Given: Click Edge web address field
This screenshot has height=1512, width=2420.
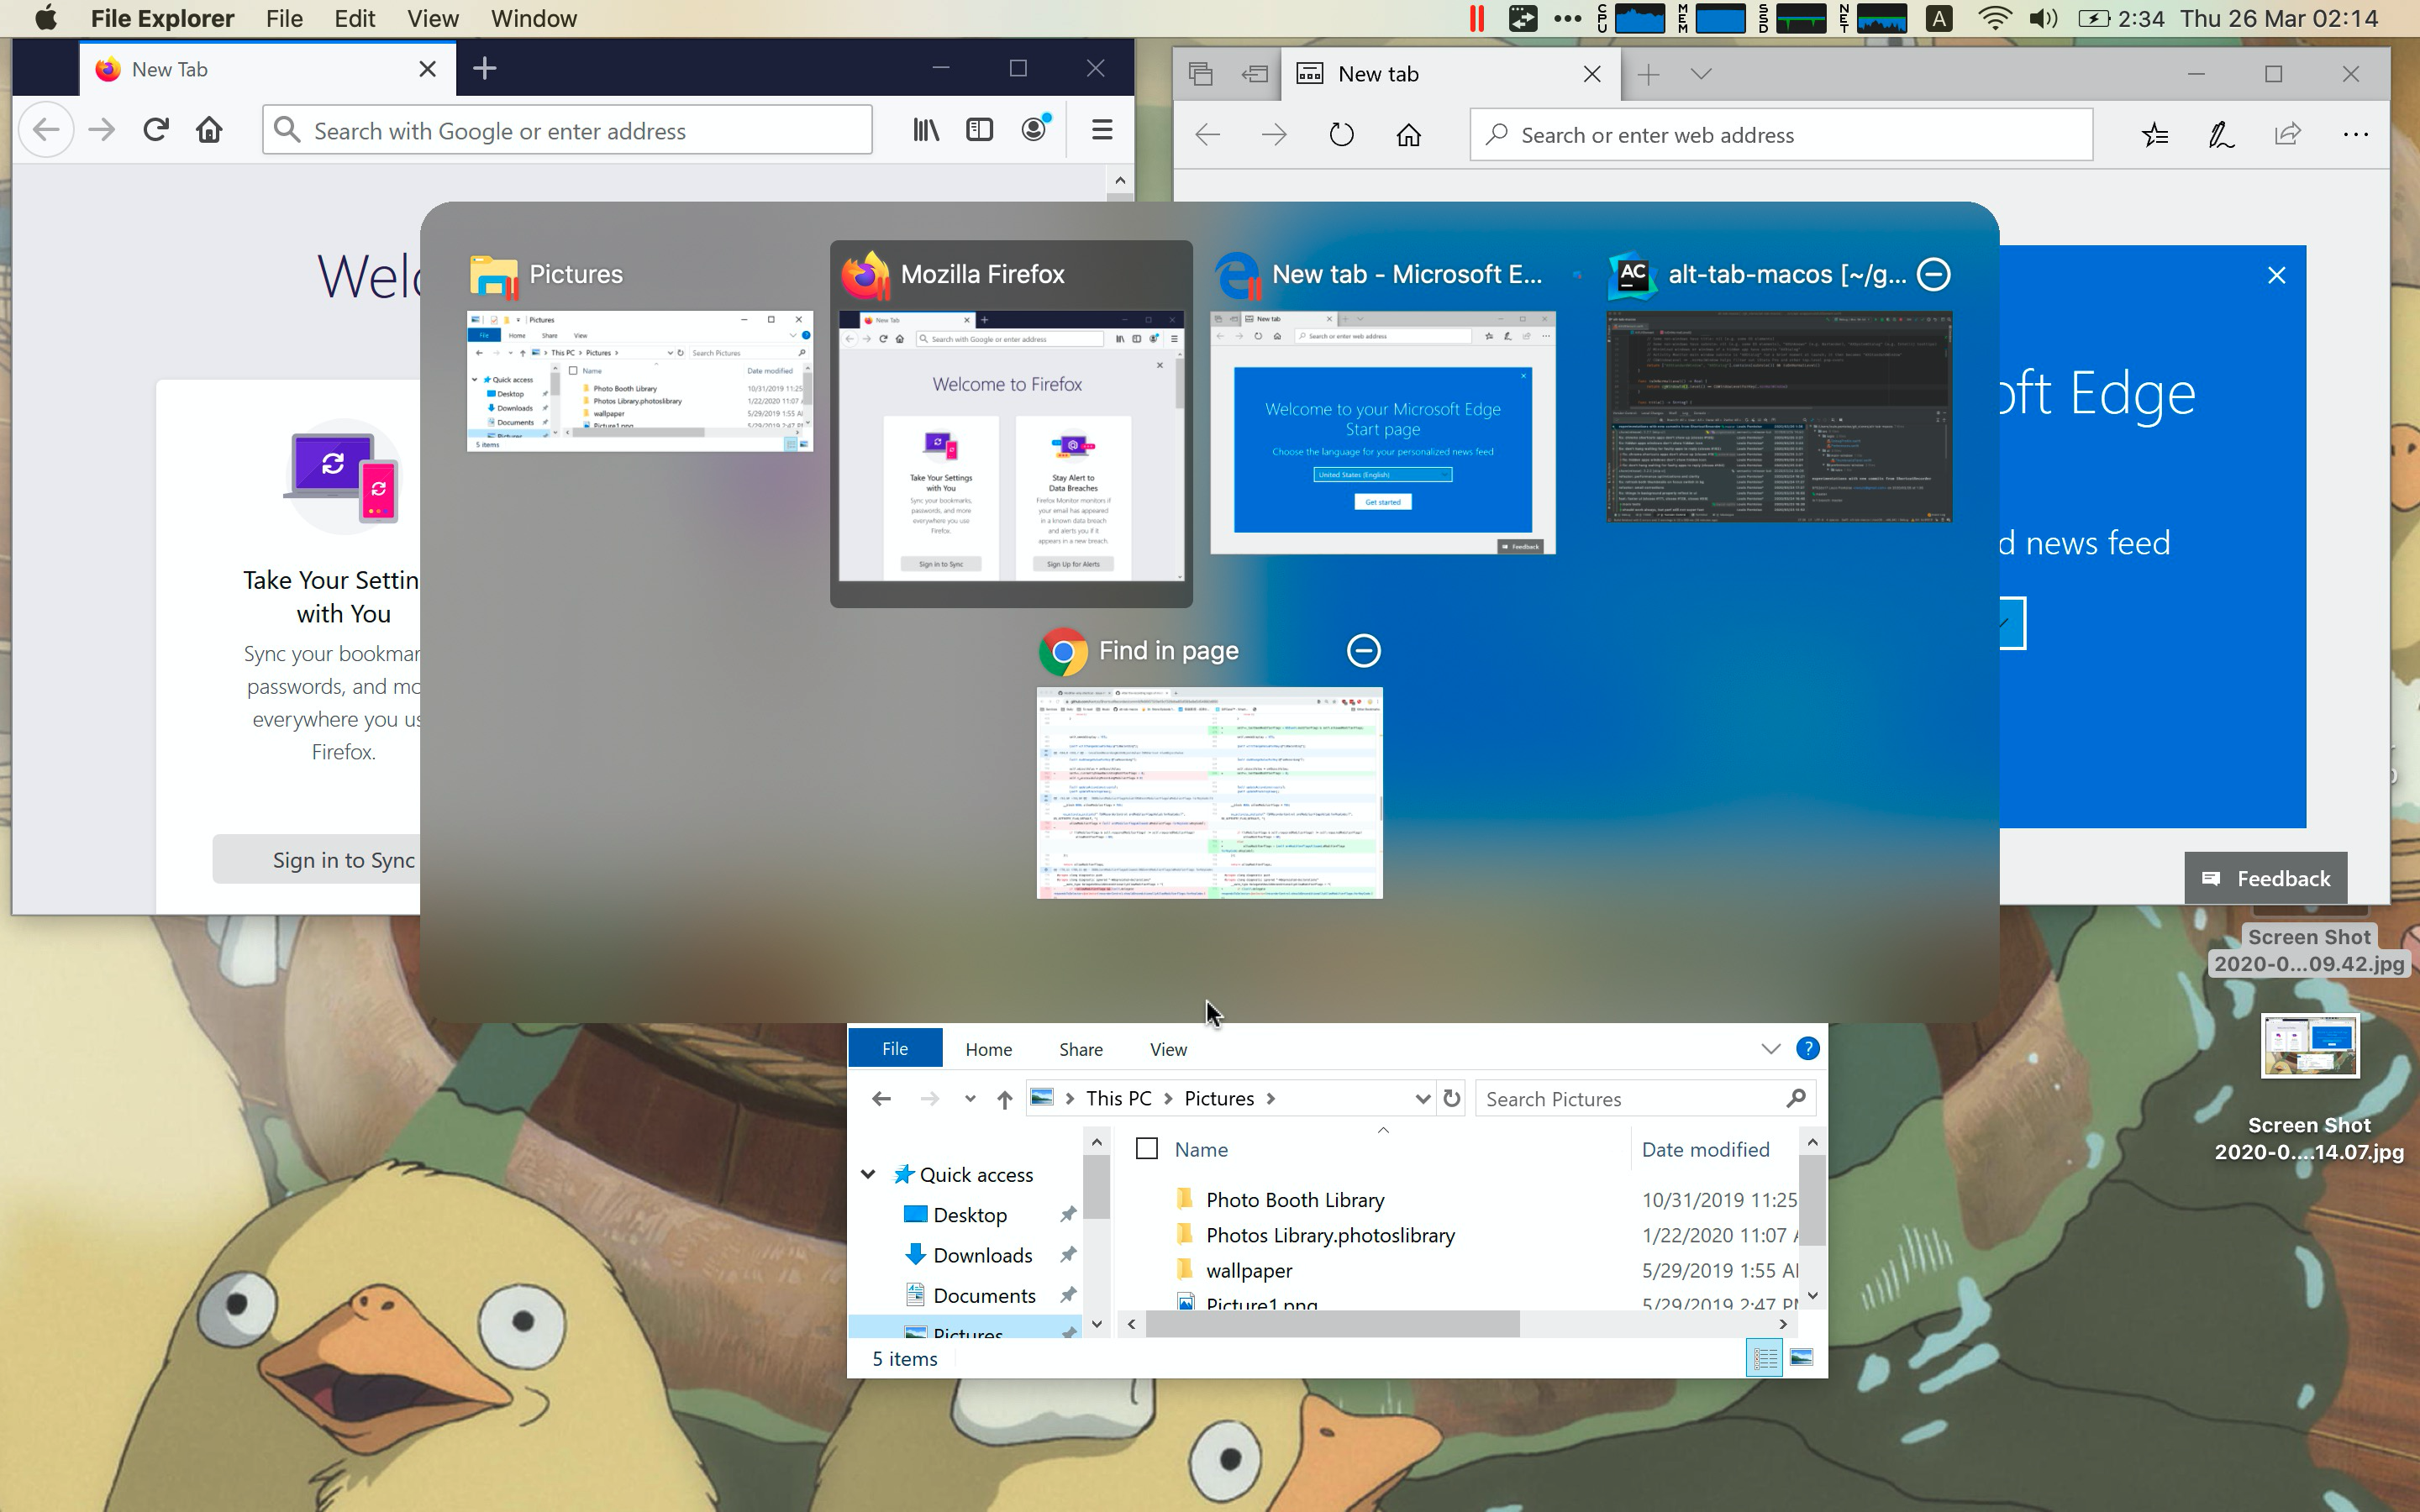Looking at the screenshot, I should [x=1781, y=135].
